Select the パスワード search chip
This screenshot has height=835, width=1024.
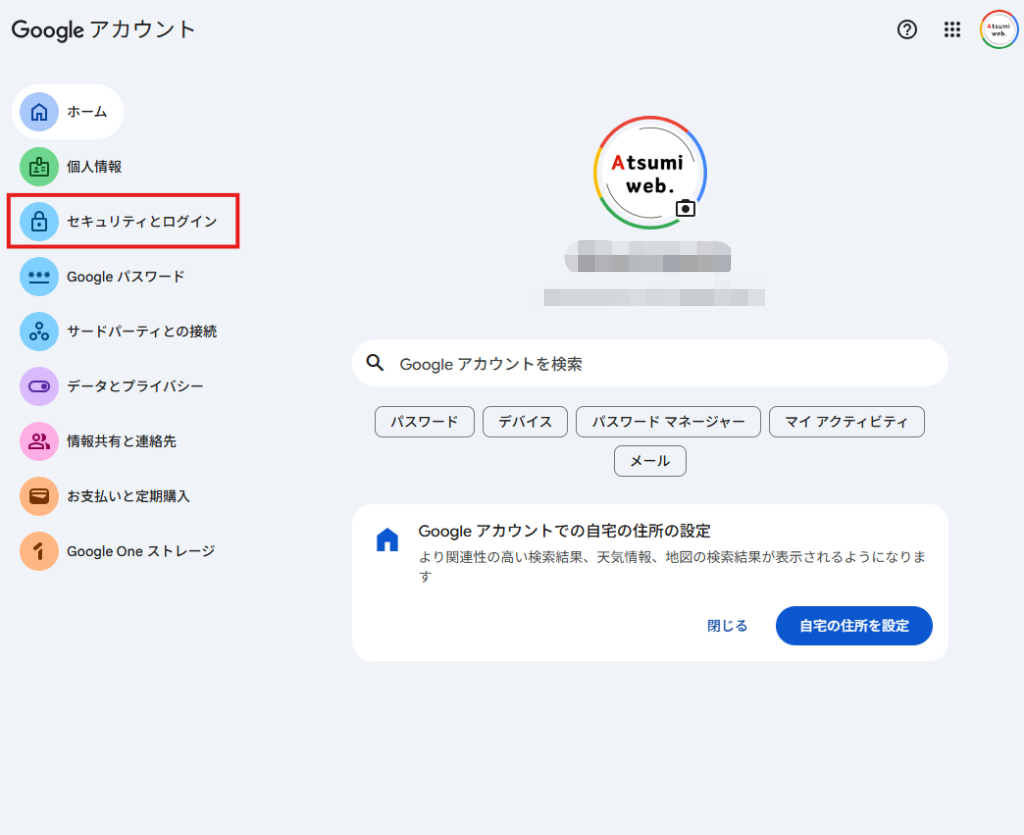point(424,422)
